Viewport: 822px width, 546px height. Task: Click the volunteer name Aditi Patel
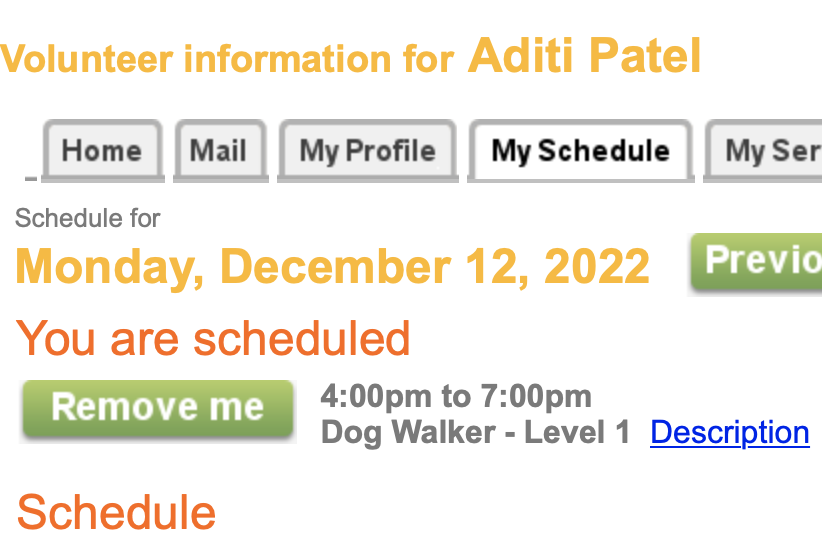tap(584, 56)
